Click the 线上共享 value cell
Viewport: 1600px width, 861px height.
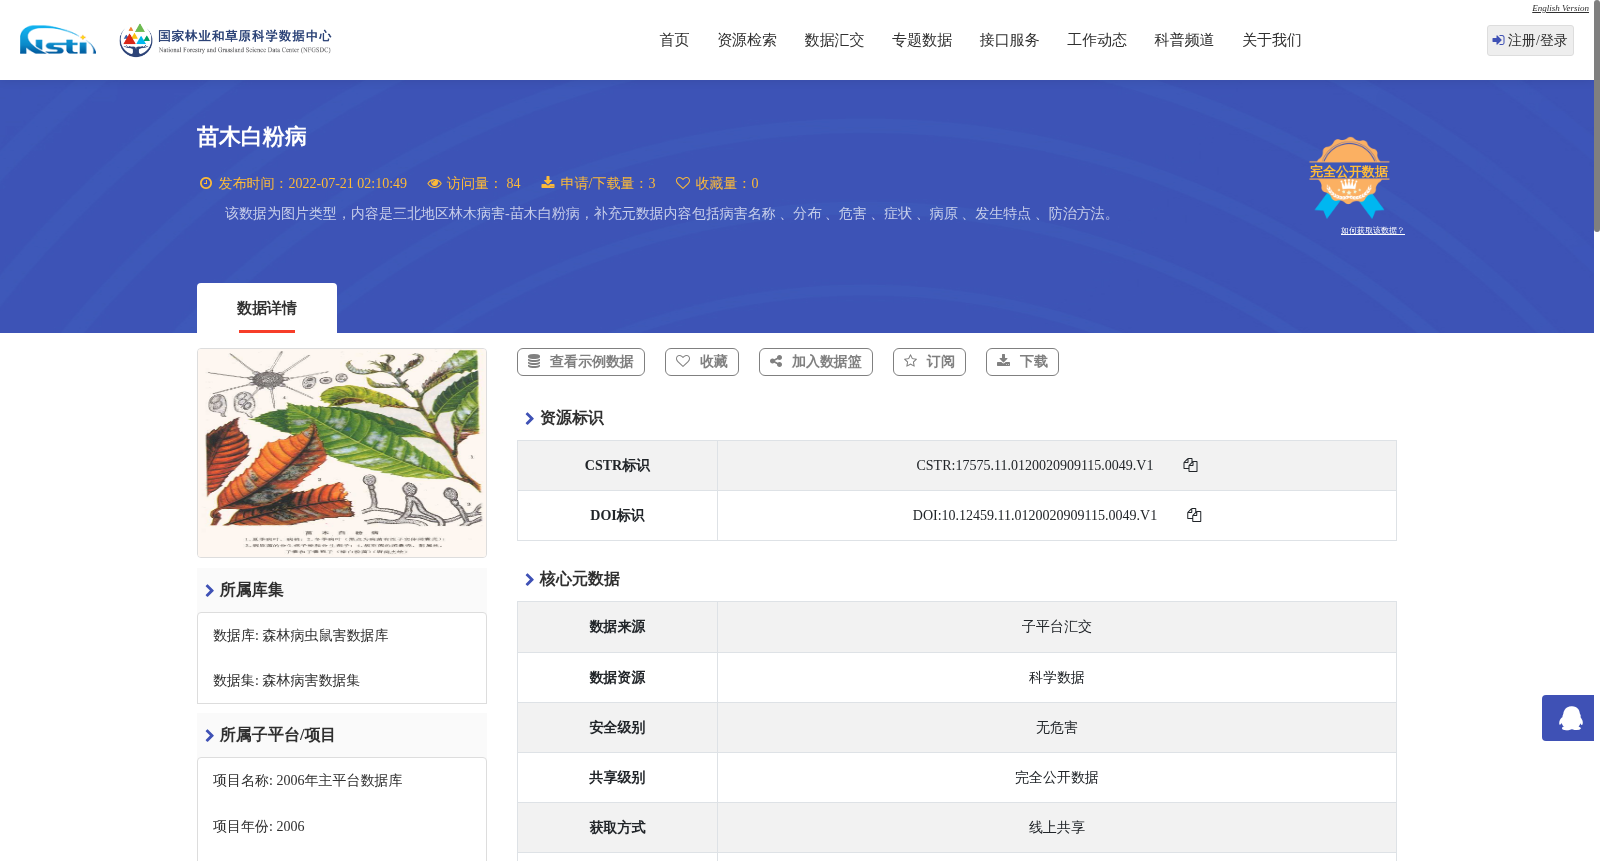[x=1057, y=828]
